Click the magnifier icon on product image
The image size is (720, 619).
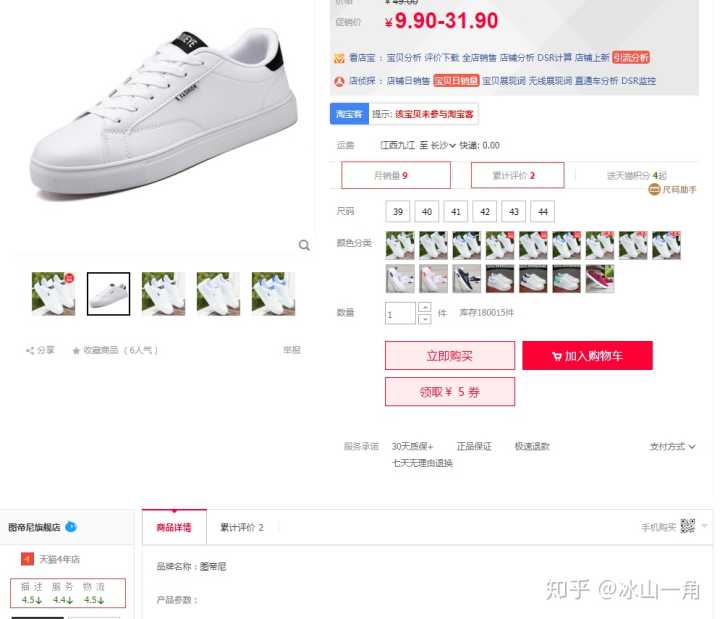point(304,245)
